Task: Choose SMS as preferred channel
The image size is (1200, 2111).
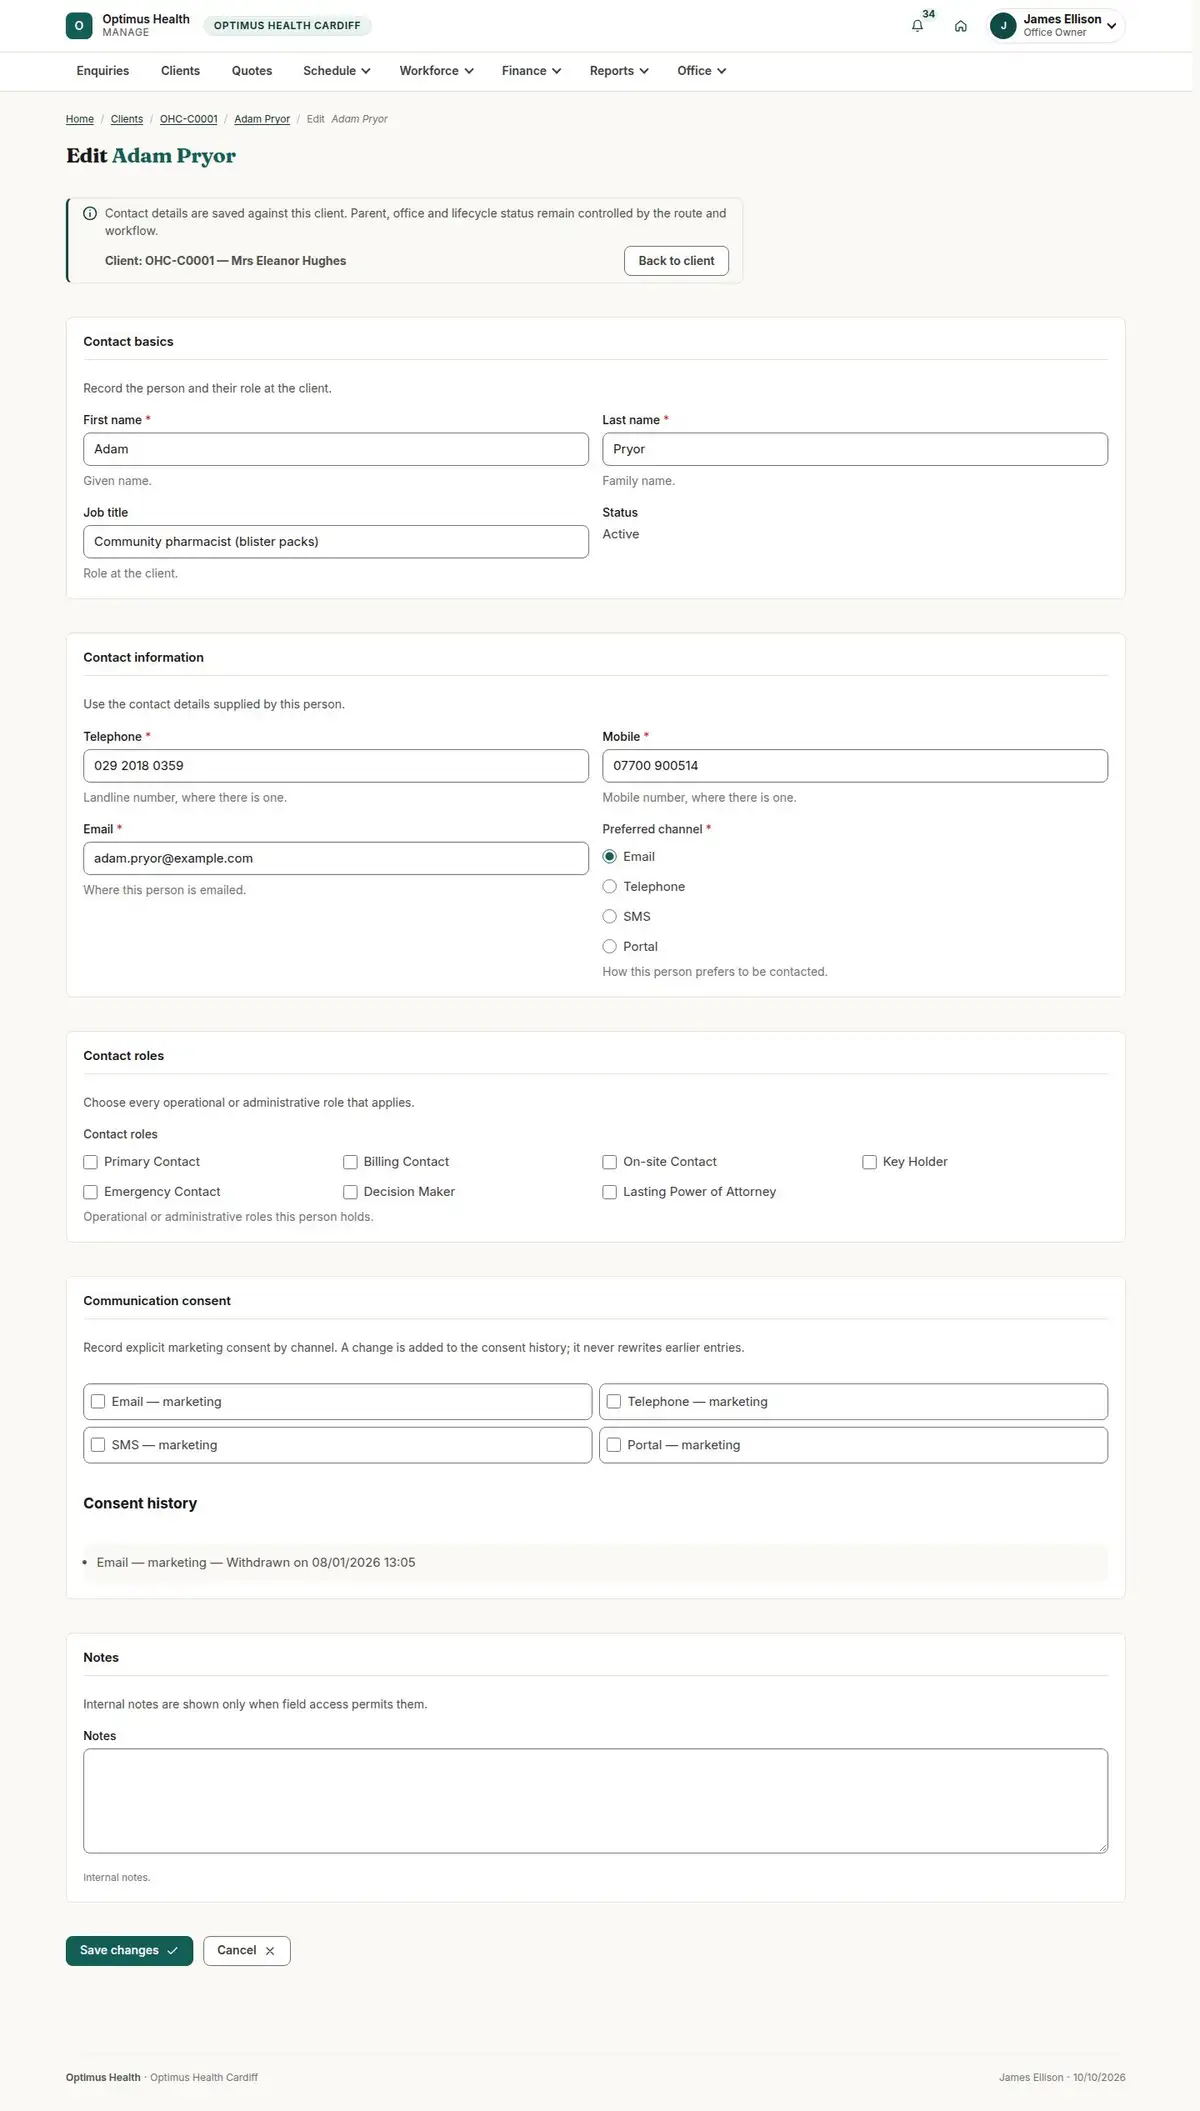Action: [x=609, y=917]
